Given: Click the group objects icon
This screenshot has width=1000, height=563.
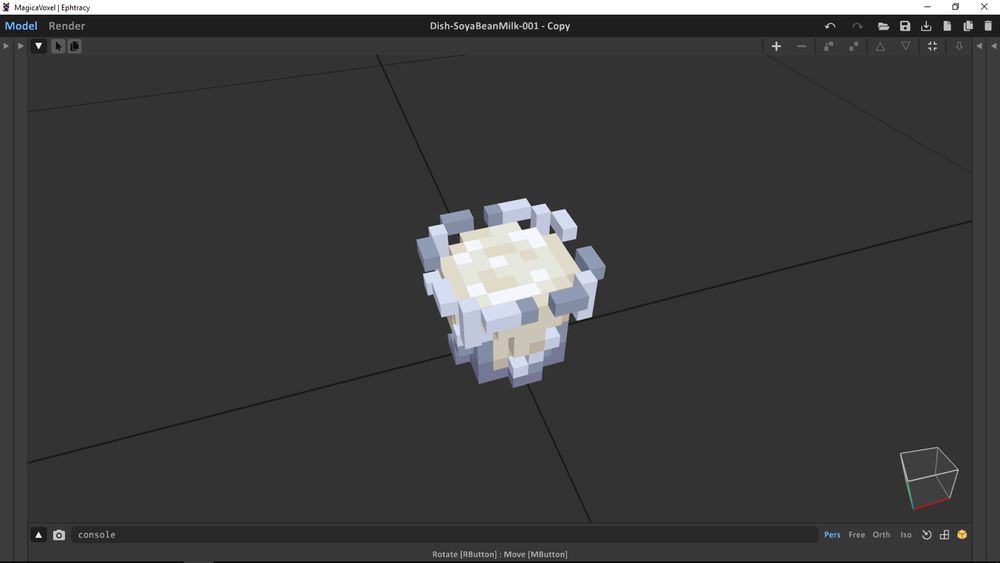Looking at the screenshot, I should point(828,46).
